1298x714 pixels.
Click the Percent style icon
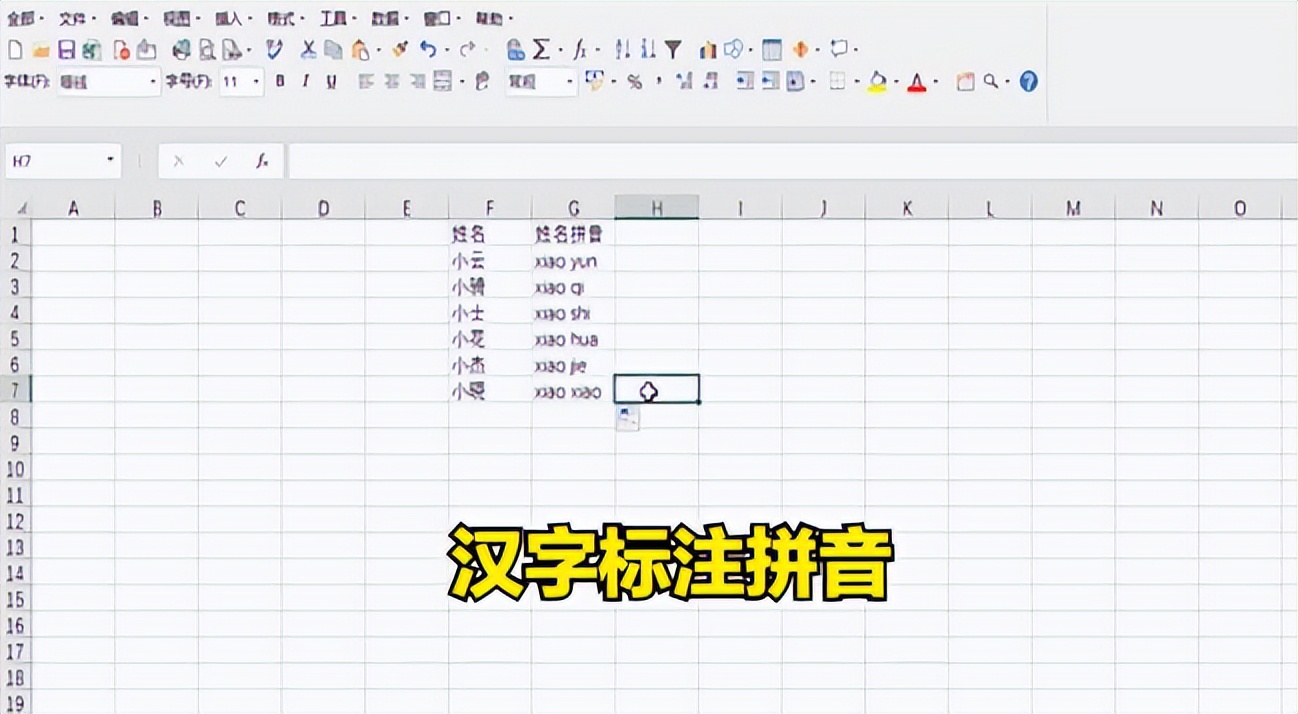(x=634, y=82)
